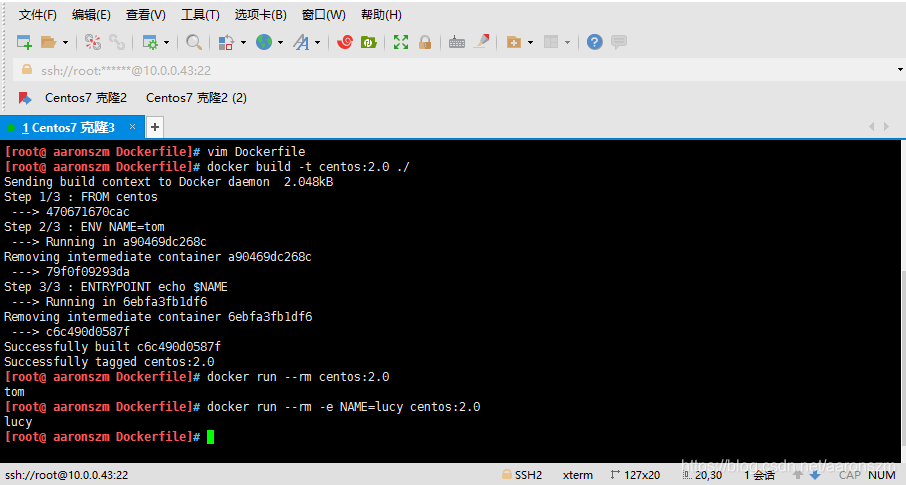Click ssh://root@10.0.0.43:22 in status bar
The image size is (906, 485).
(x=66, y=475)
